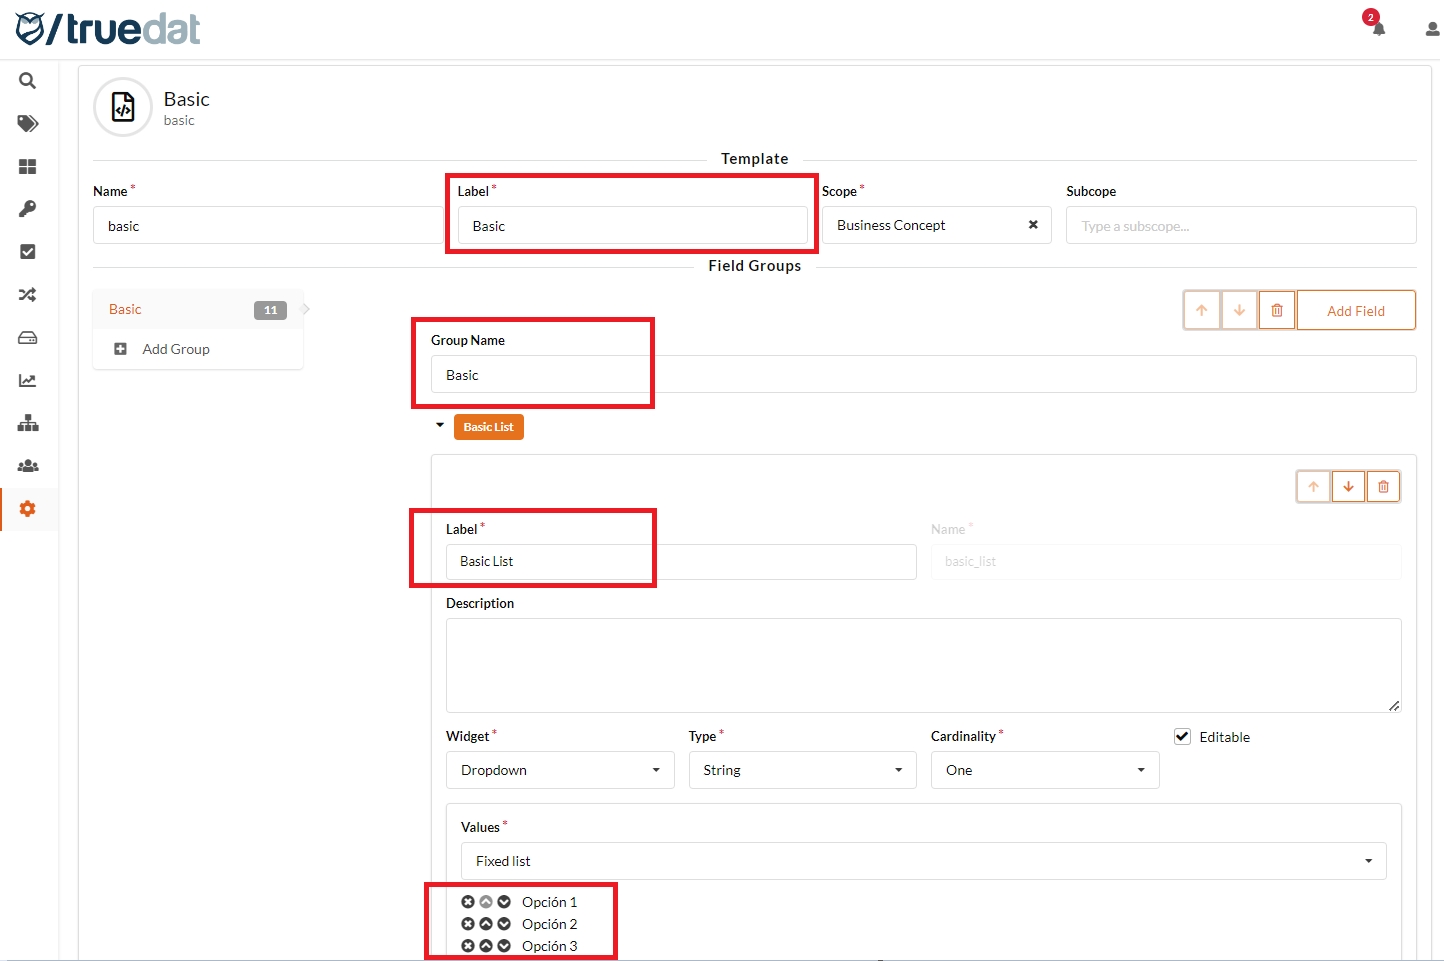Toggle the Editable checkbox
1444x961 pixels.
pos(1182,737)
